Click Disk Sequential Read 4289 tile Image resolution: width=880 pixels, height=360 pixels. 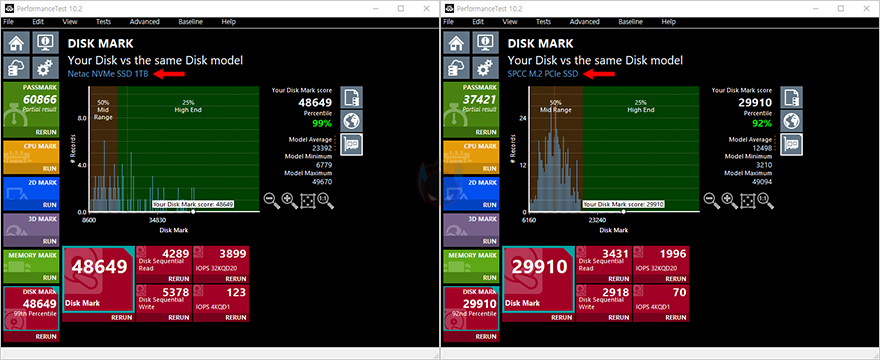click(163, 264)
